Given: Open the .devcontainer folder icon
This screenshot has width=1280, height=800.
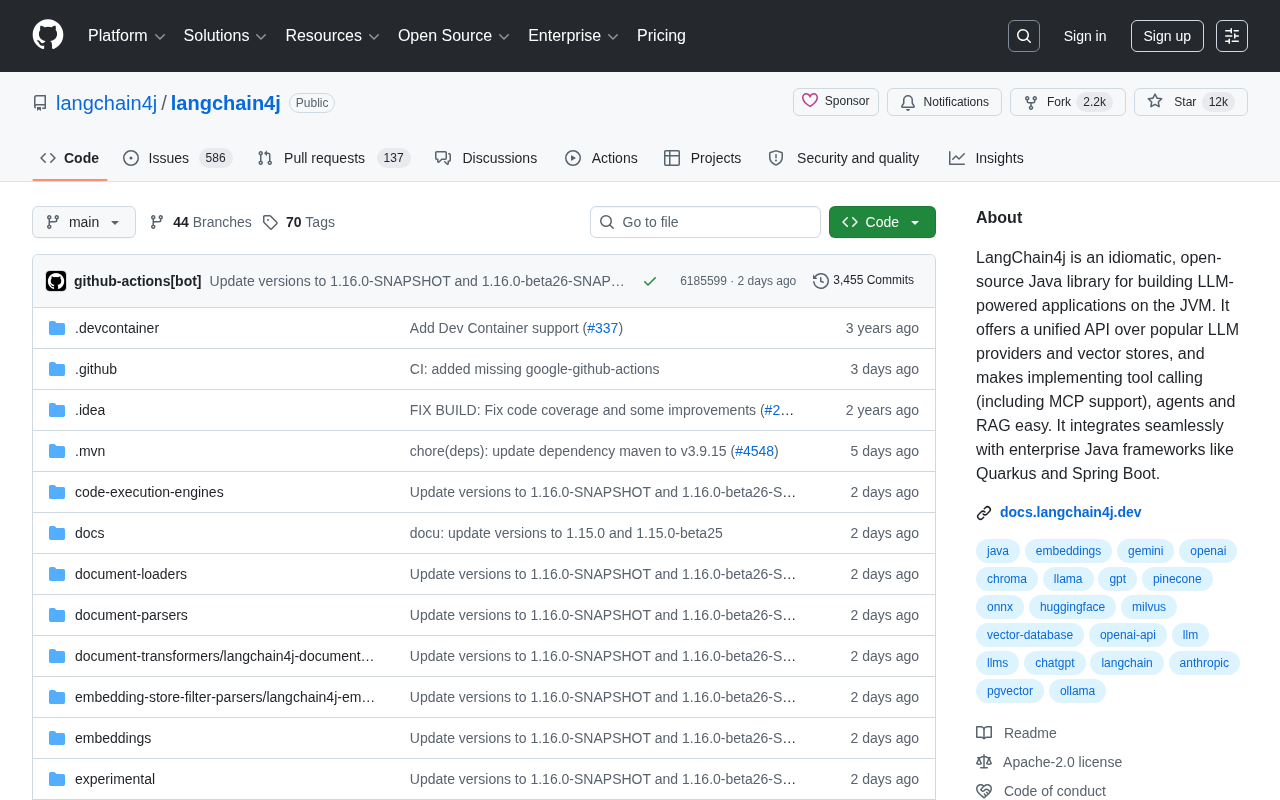Looking at the screenshot, I should (57, 328).
